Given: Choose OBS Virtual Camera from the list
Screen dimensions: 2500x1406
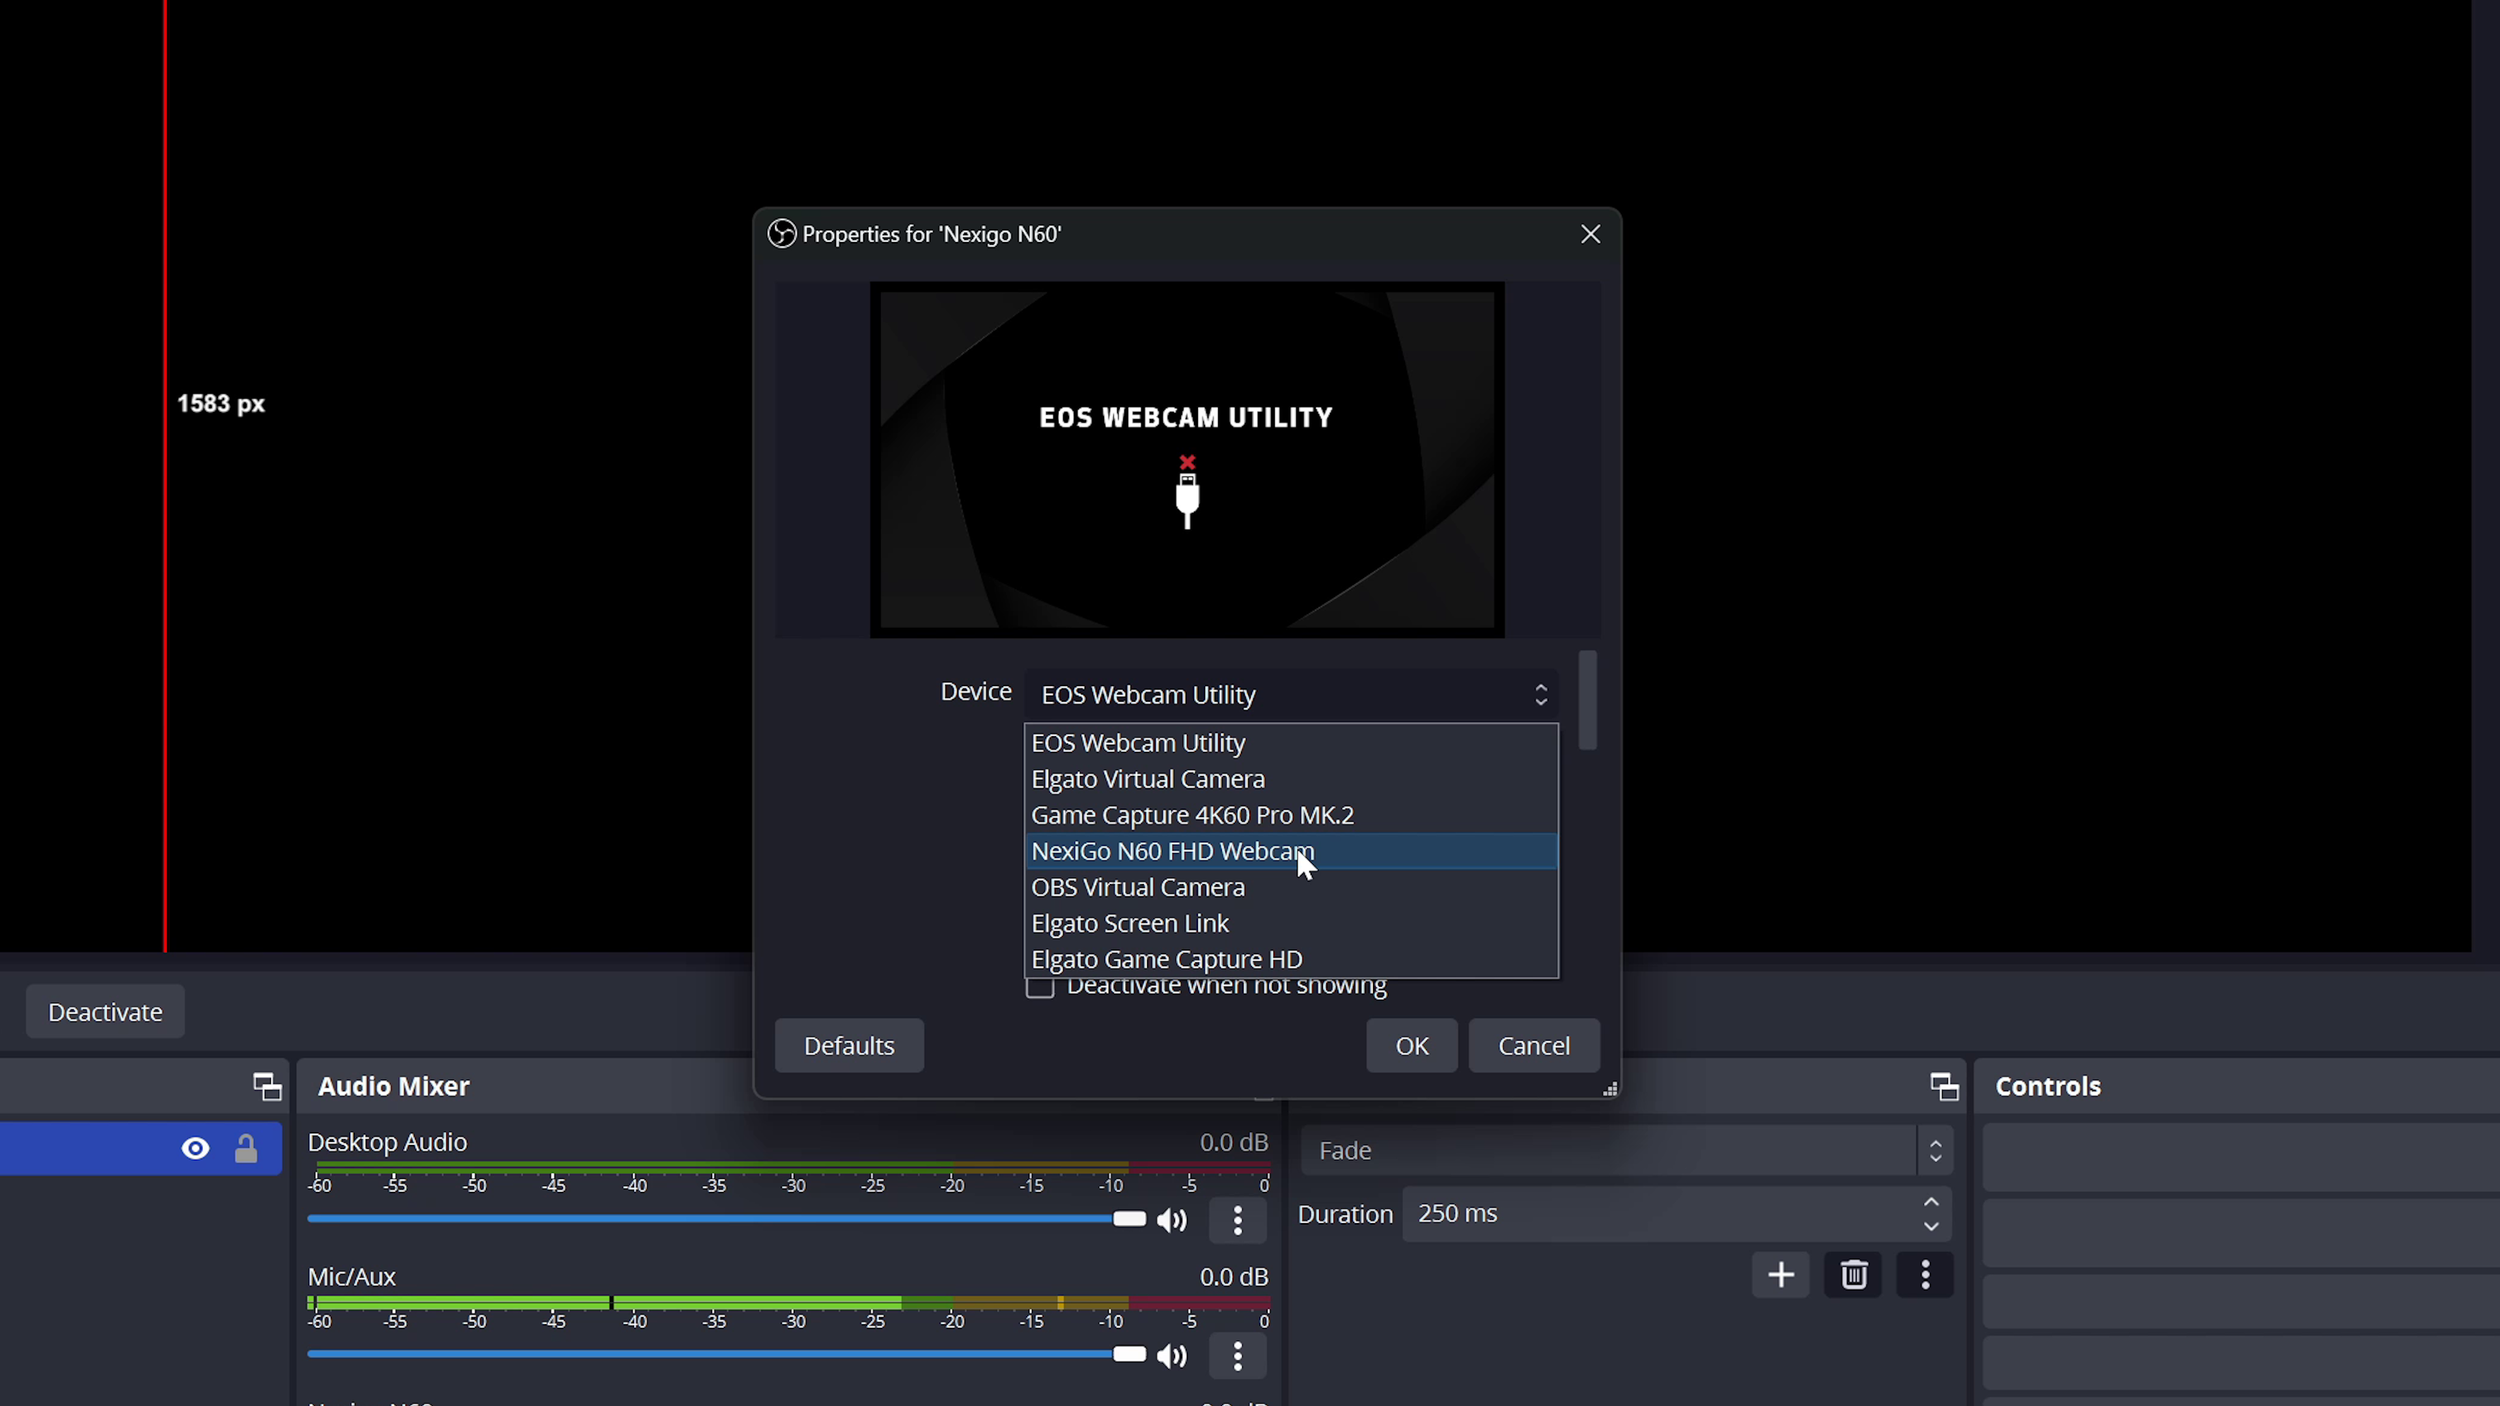Looking at the screenshot, I should [x=1138, y=887].
